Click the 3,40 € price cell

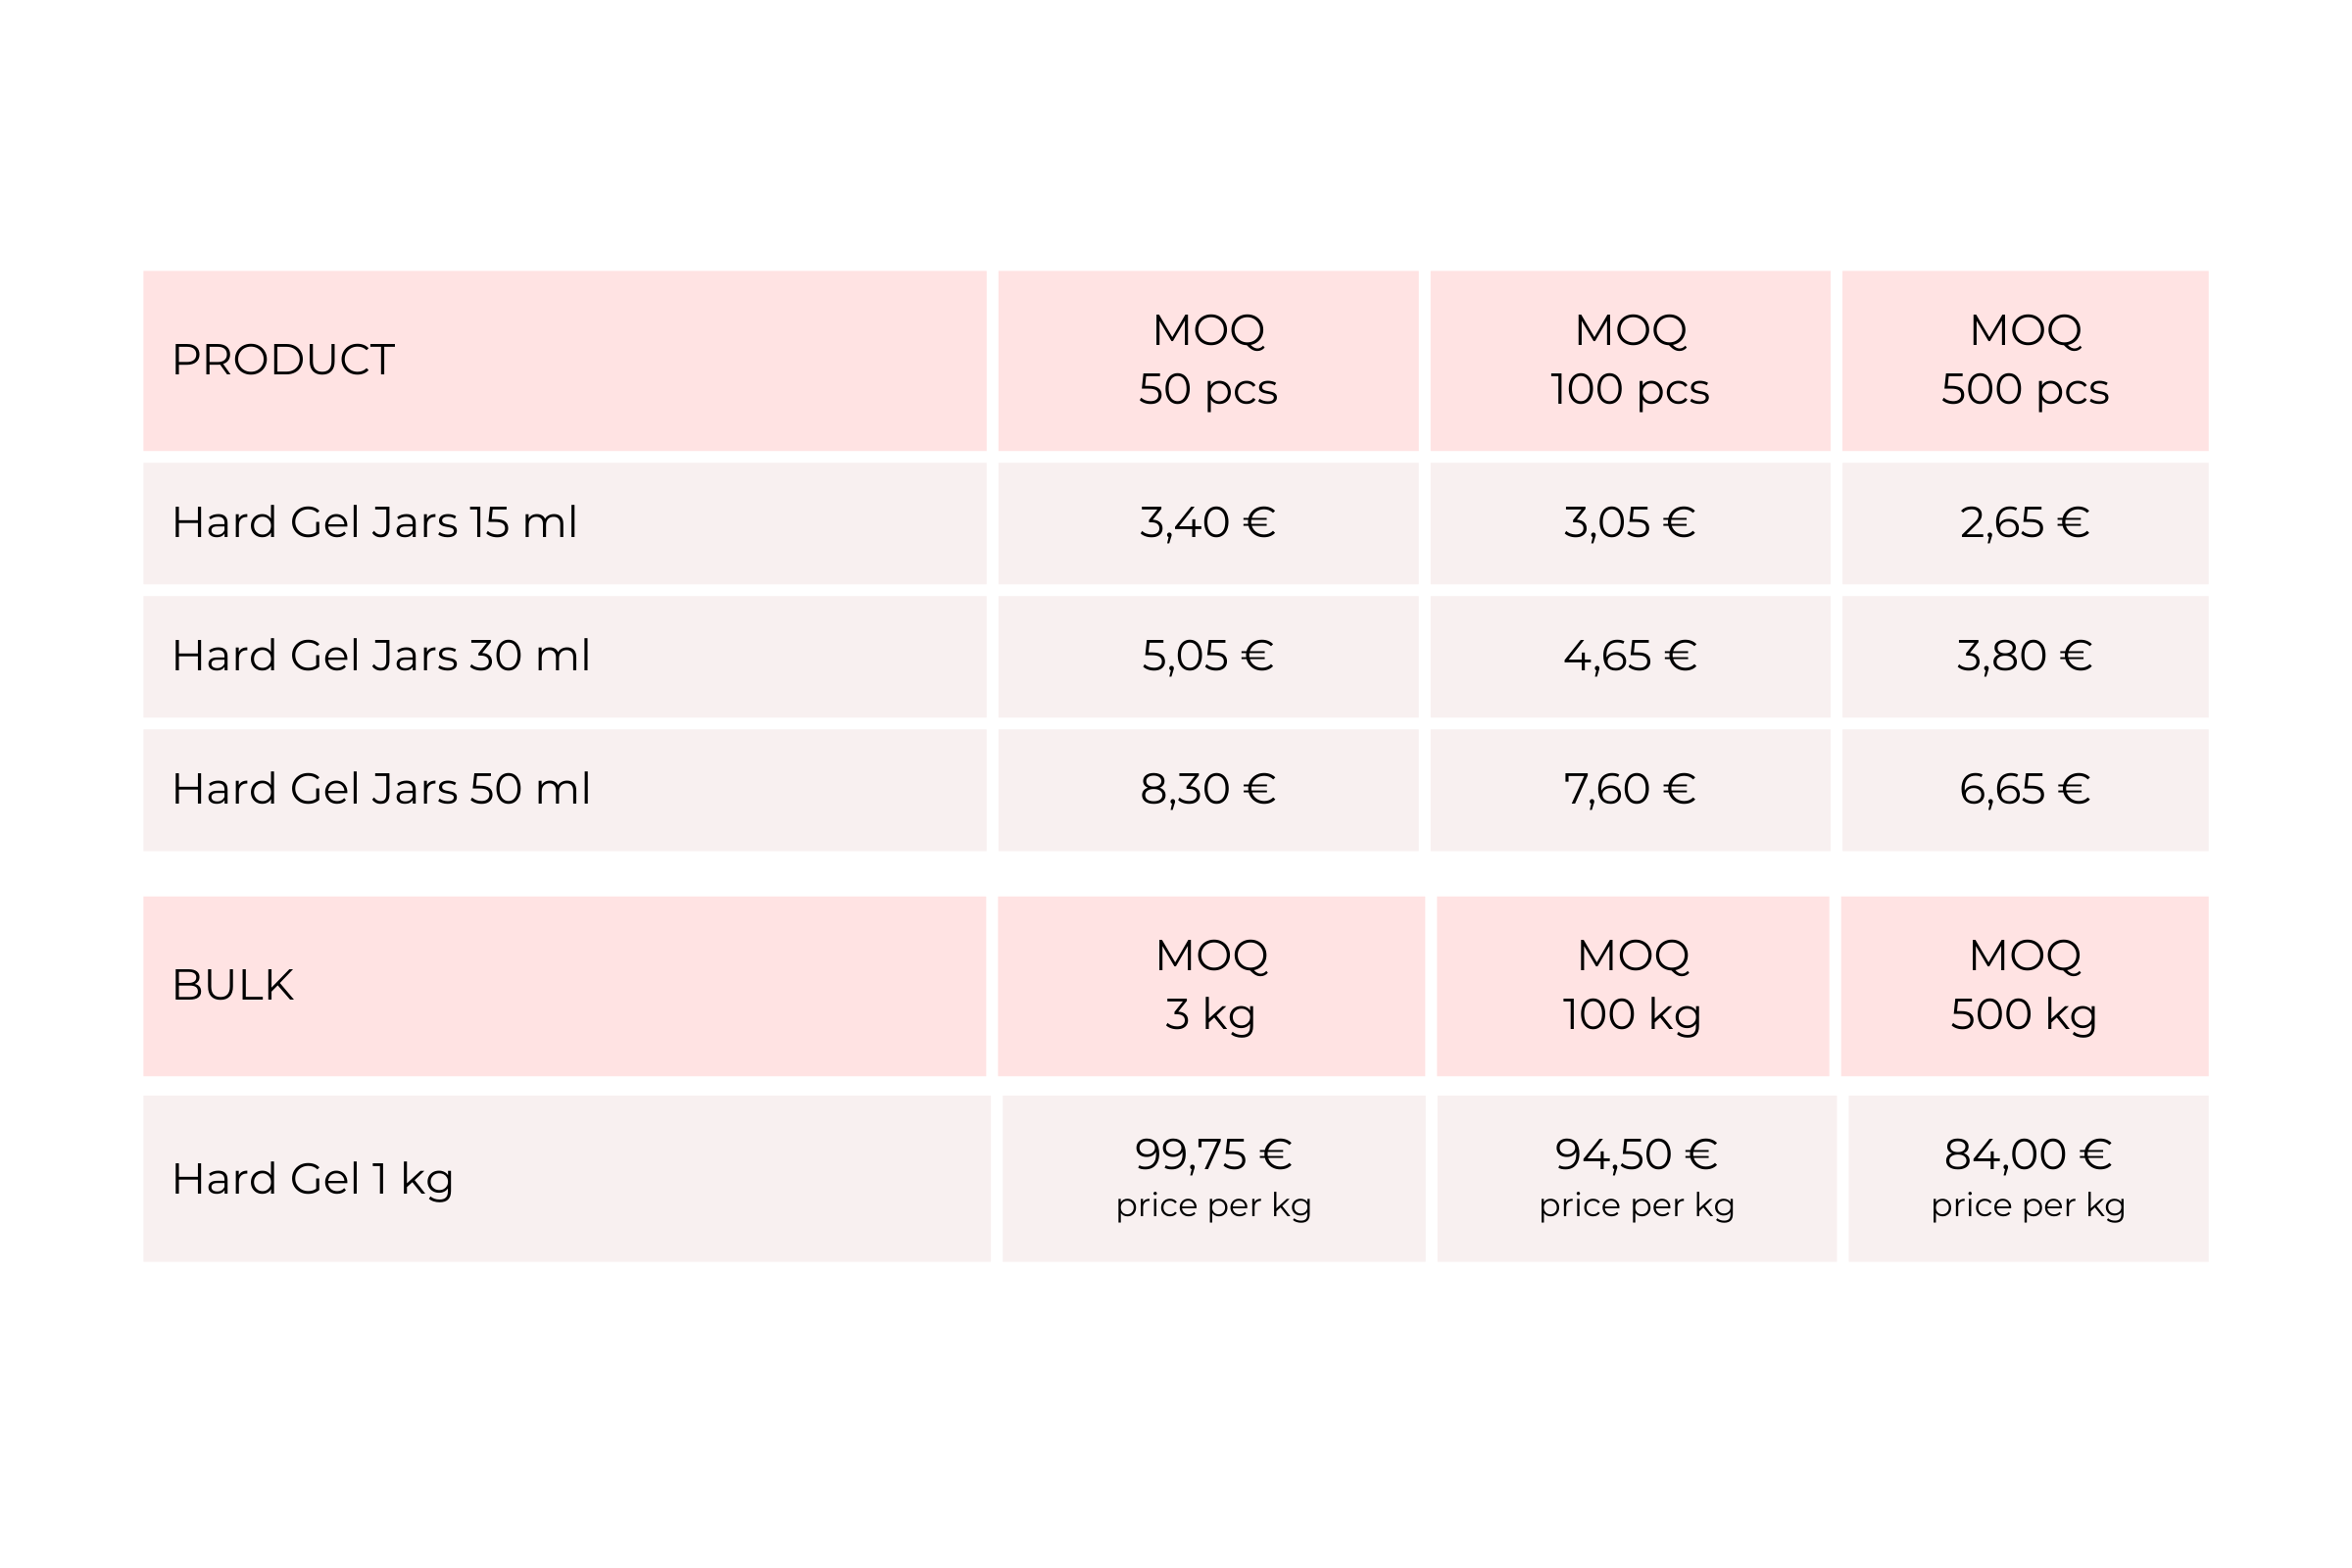(1207, 523)
